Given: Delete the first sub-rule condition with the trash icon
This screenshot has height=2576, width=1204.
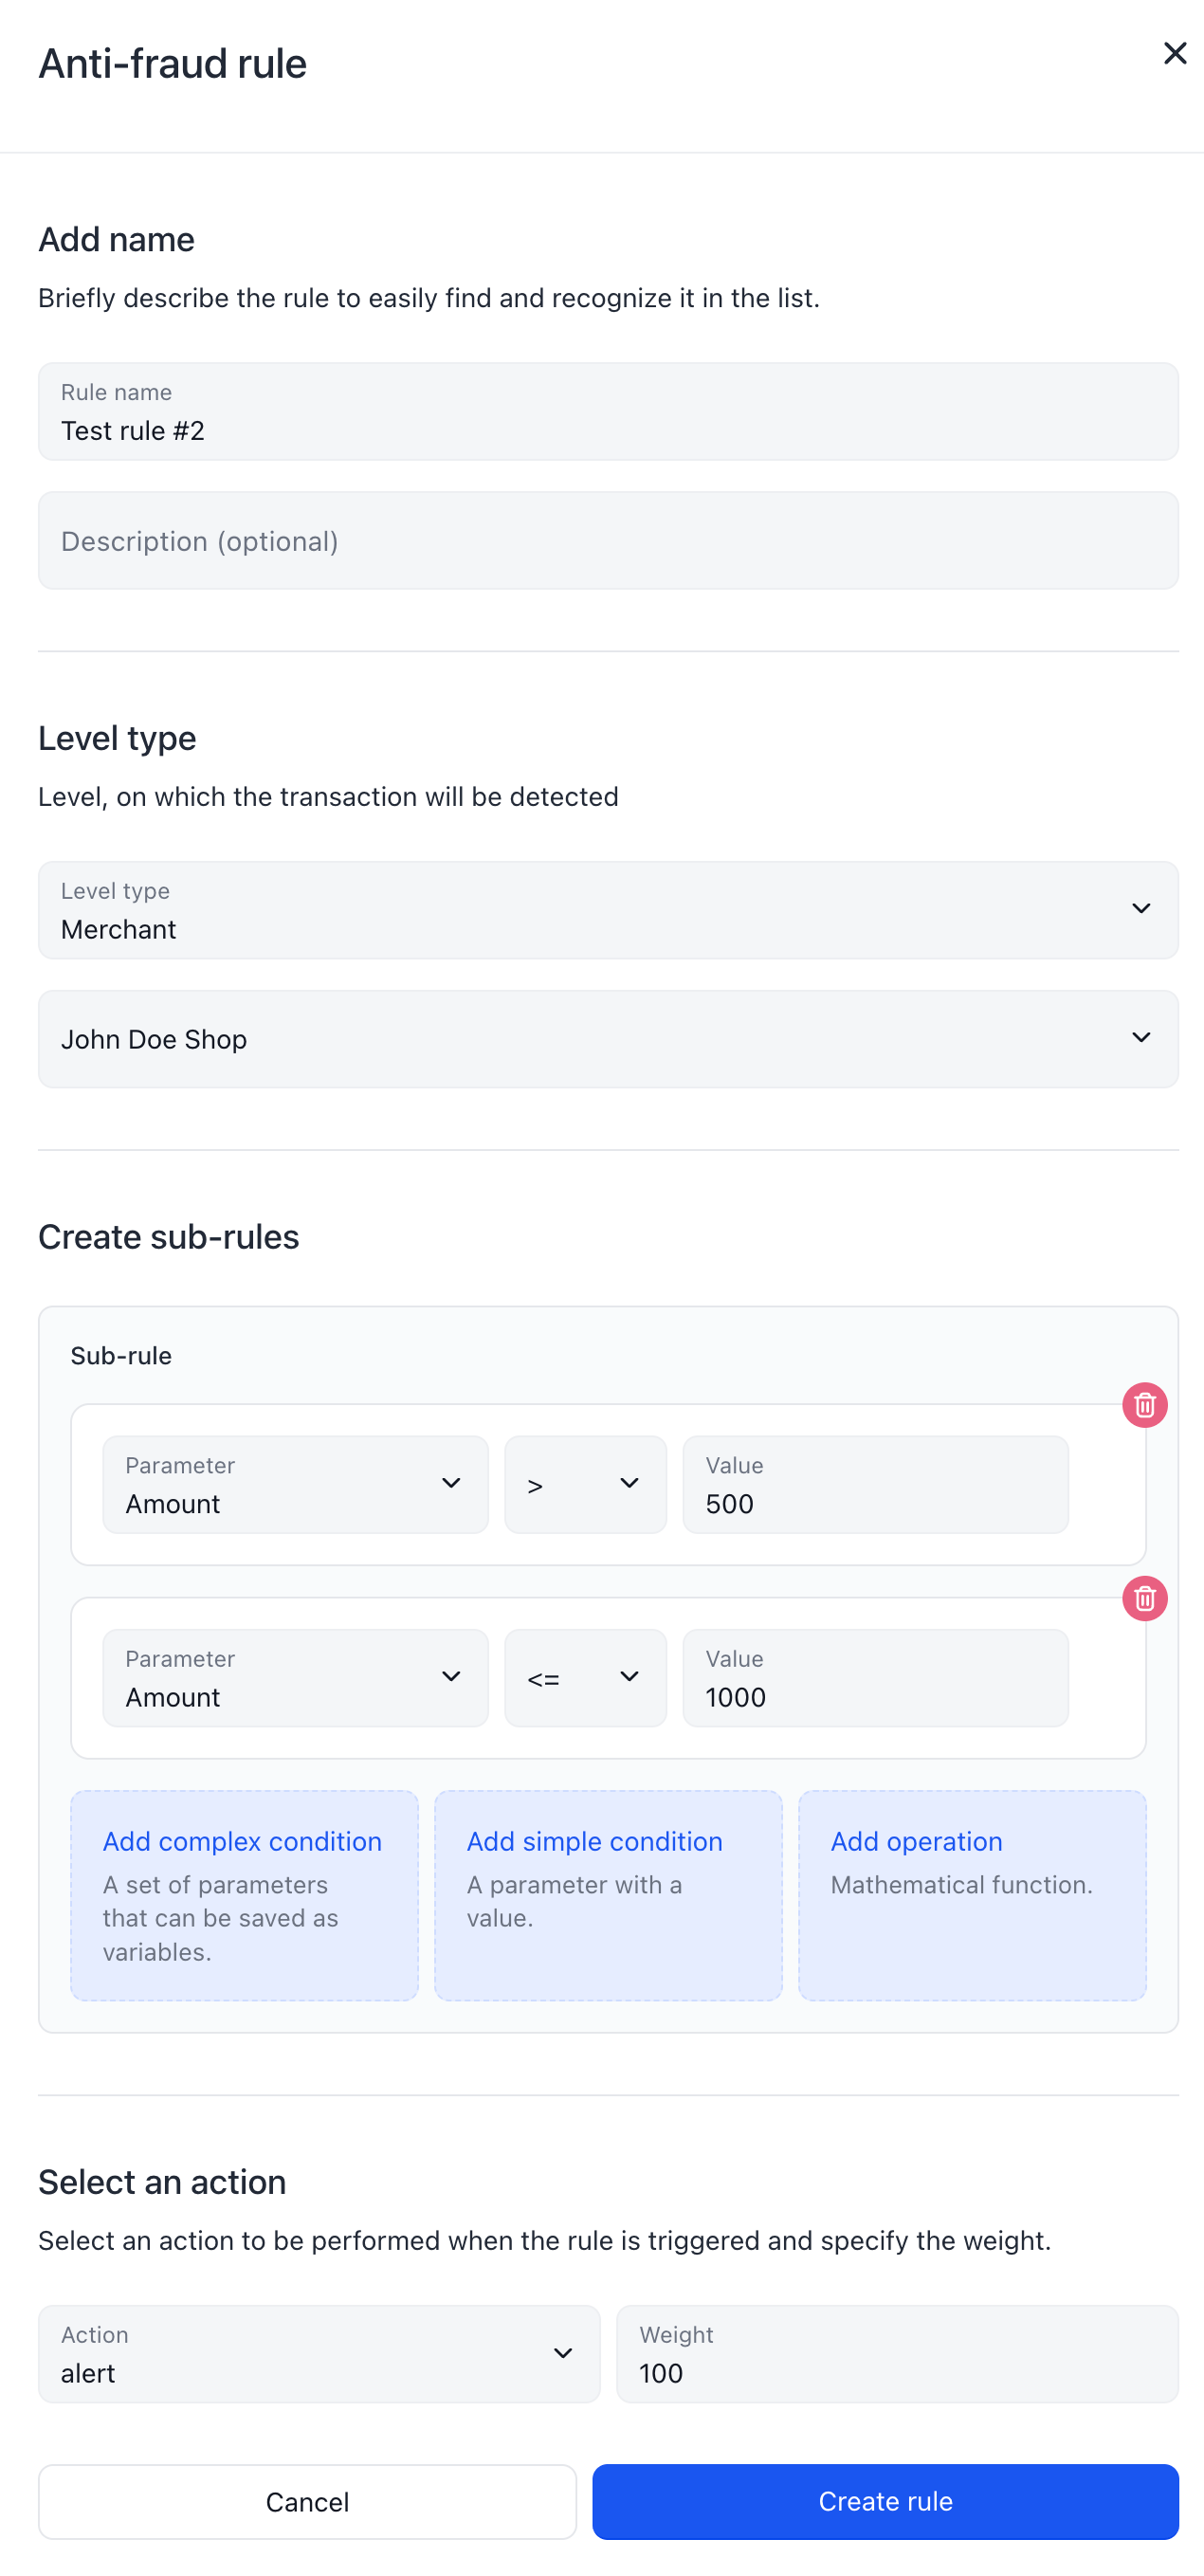Looking at the screenshot, I should click(x=1144, y=1405).
